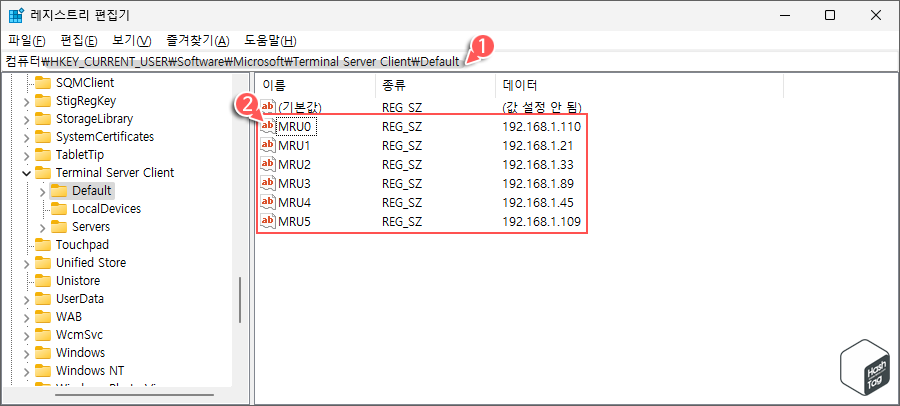This screenshot has width=900, height=406.
Task: Expand the TabletTip key
Action: tap(26, 155)
